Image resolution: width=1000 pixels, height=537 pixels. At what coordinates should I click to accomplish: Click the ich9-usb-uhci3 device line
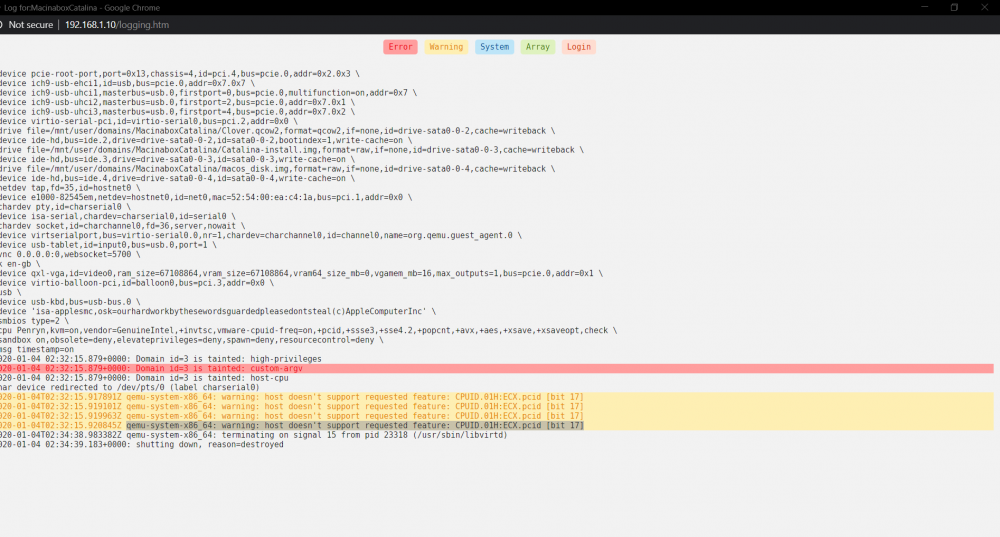point(177,112)
